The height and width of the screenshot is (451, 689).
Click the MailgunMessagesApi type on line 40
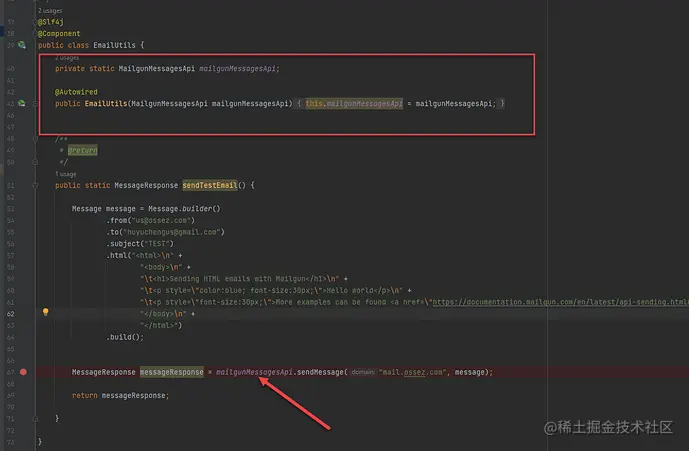[156, 69]
